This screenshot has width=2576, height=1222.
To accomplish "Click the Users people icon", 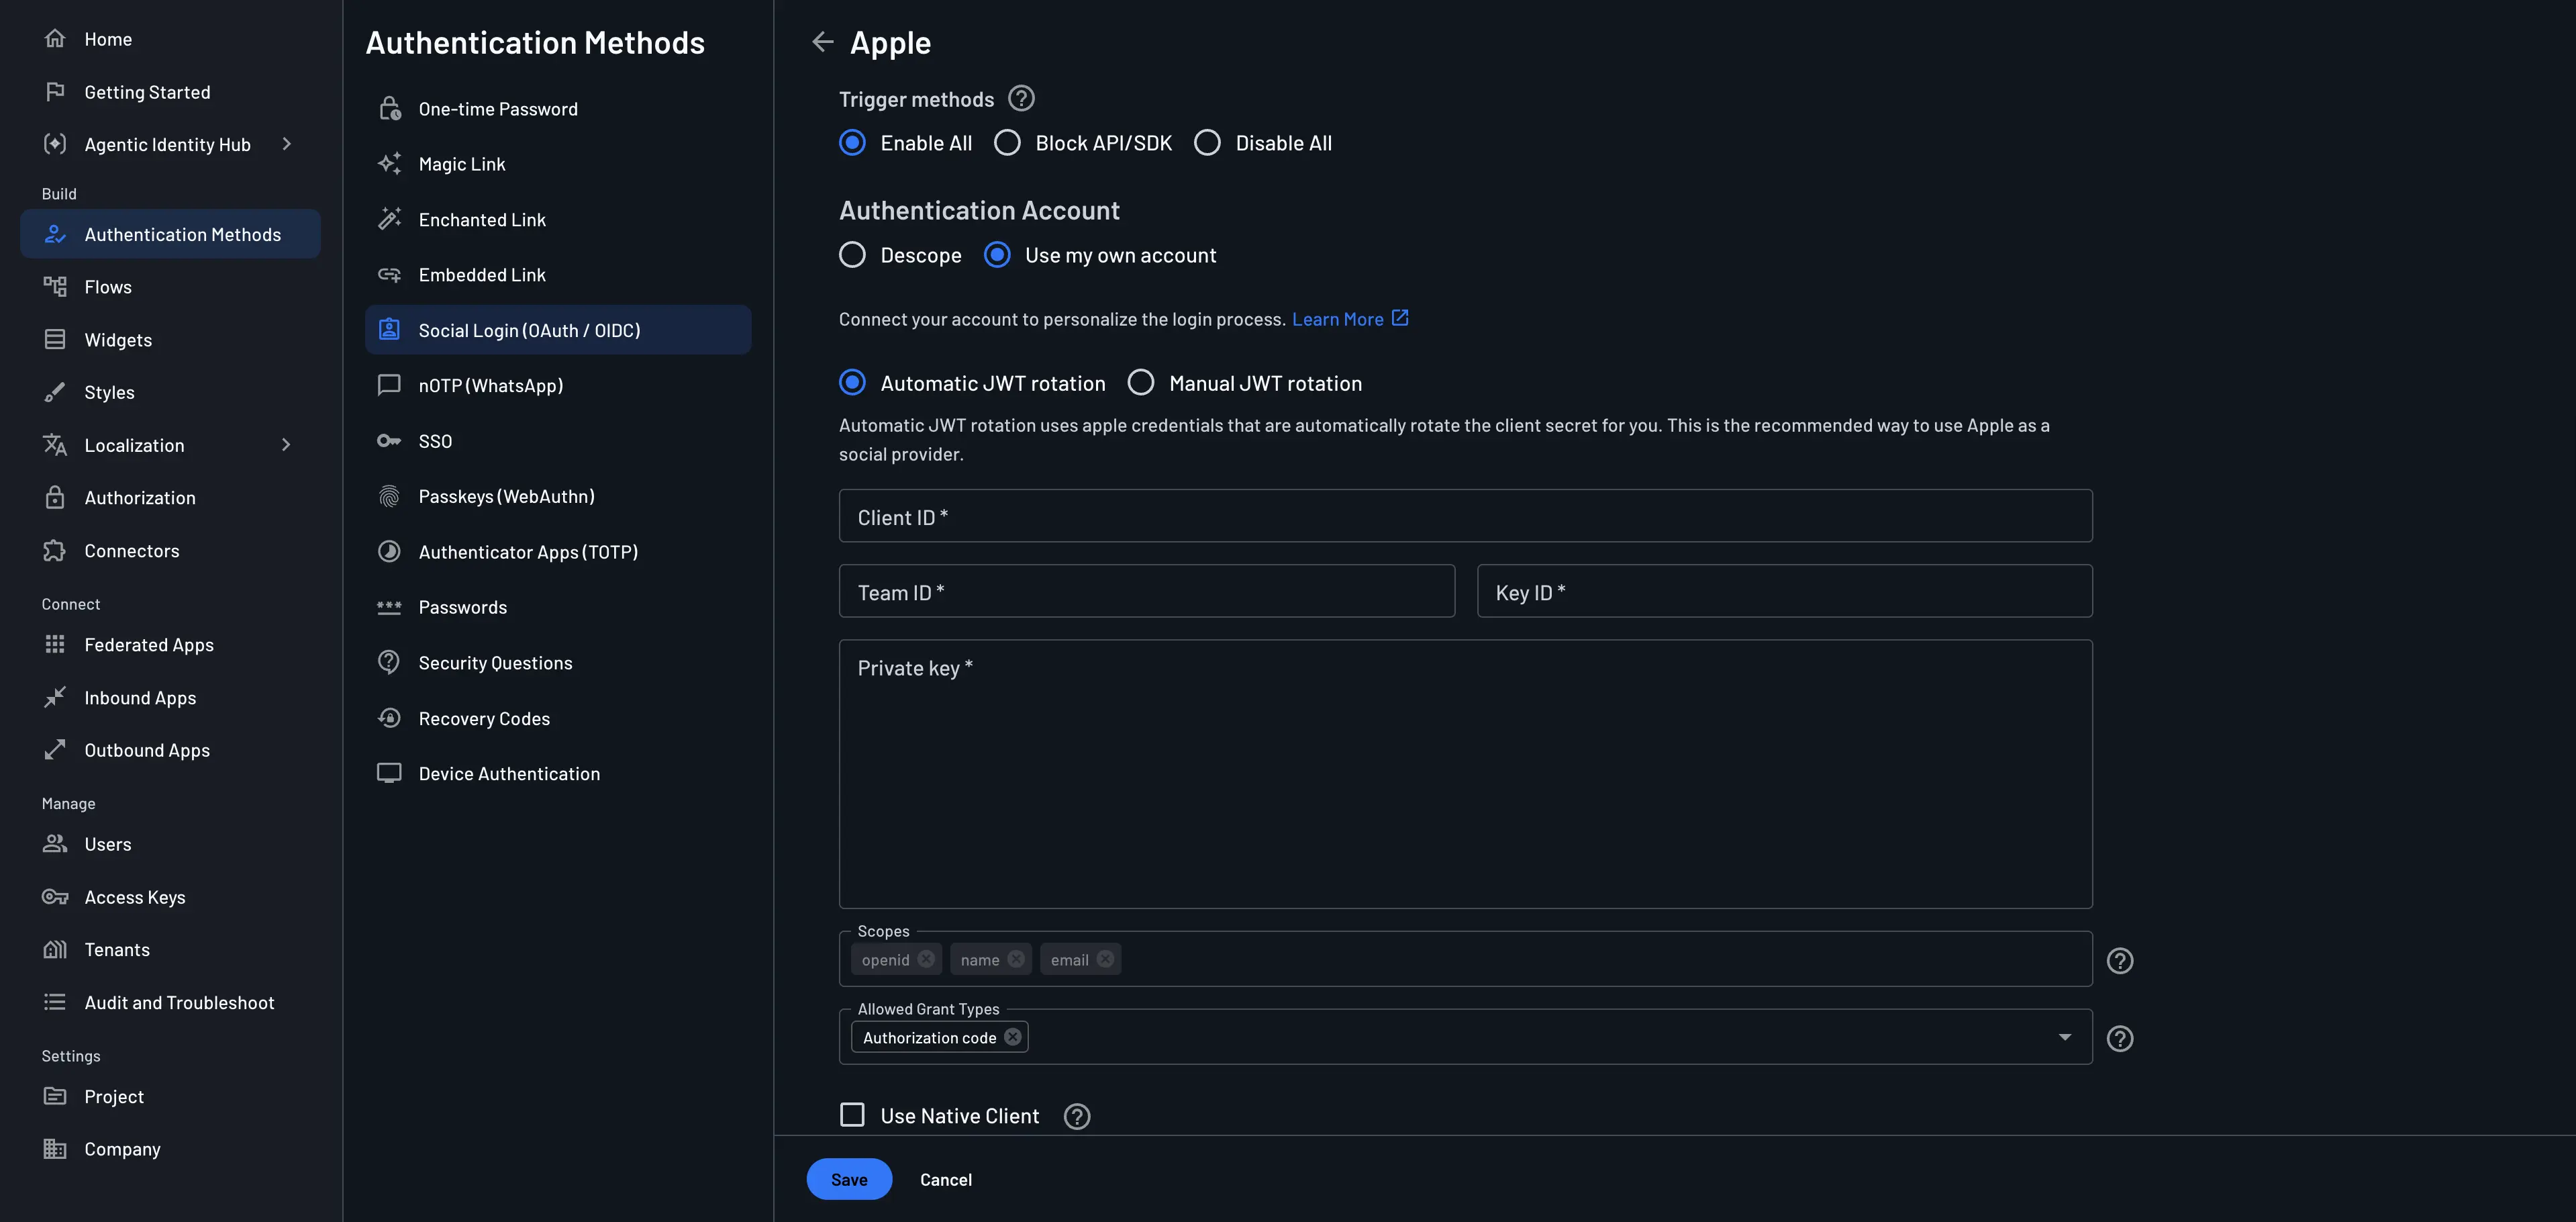I will pyautogui.click(x=55, y=844).
